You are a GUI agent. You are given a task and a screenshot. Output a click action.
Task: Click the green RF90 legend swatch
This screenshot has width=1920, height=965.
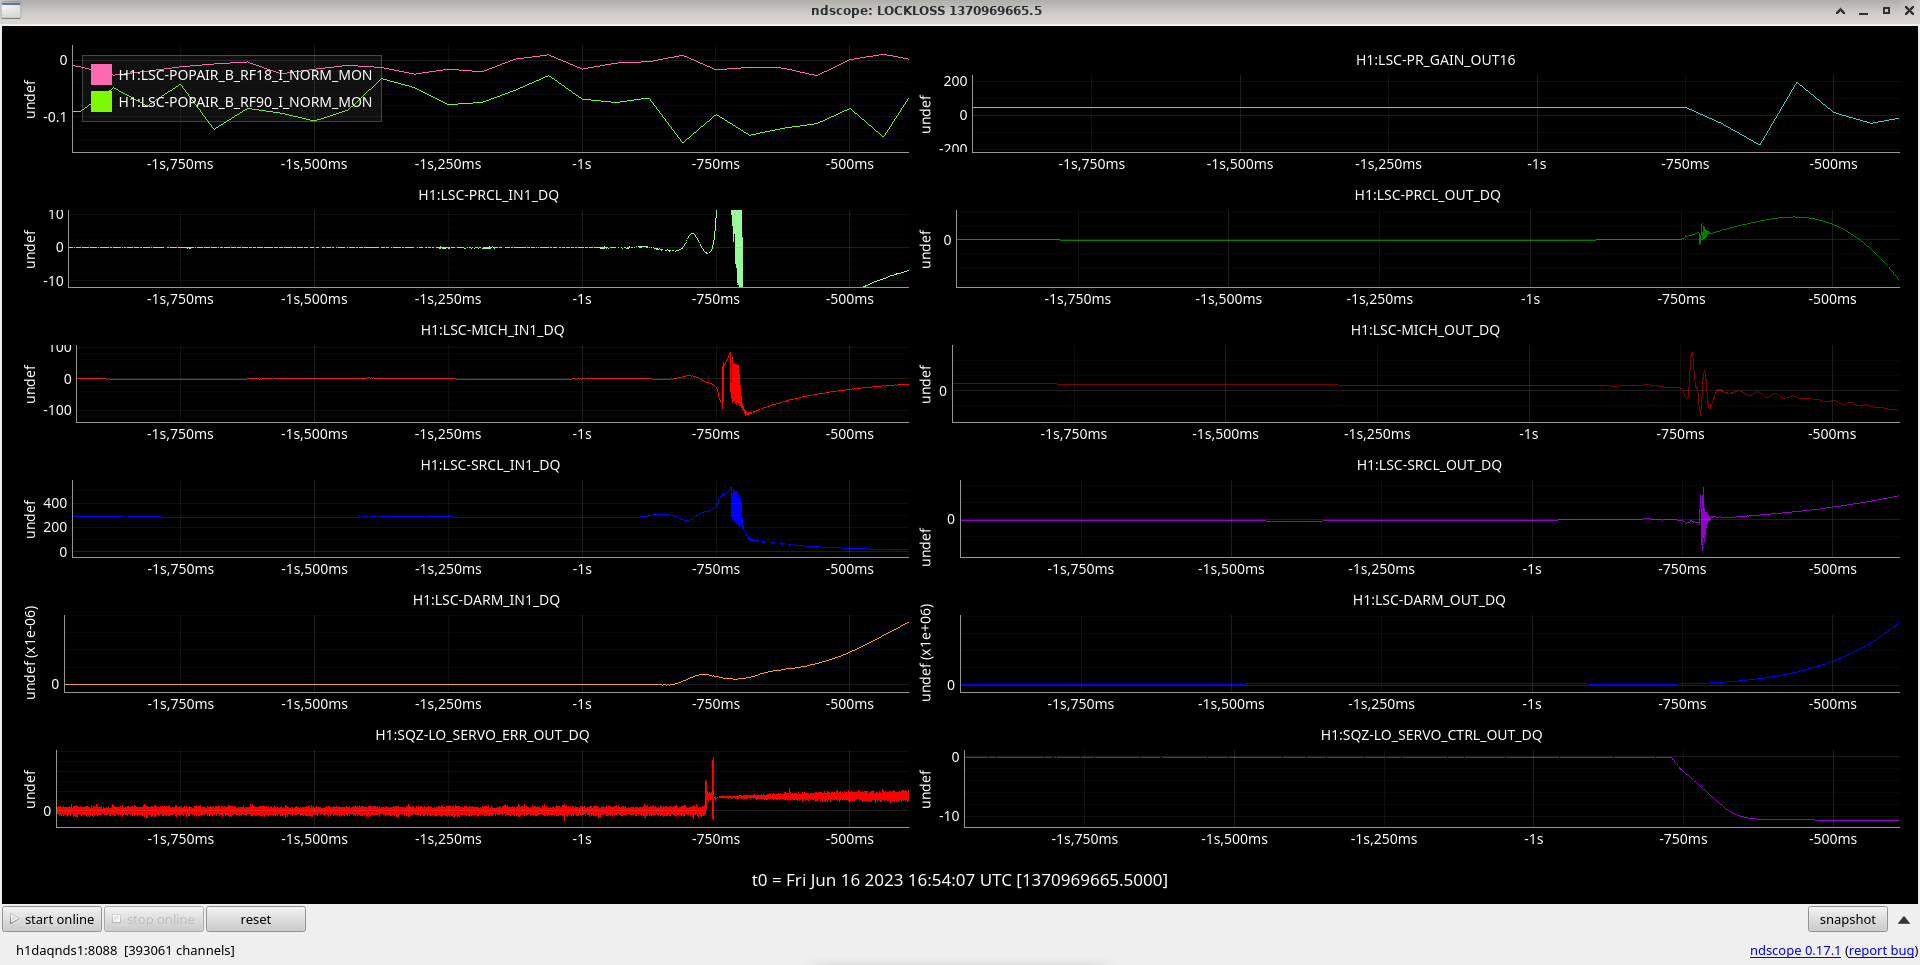[x=101, y=102]
